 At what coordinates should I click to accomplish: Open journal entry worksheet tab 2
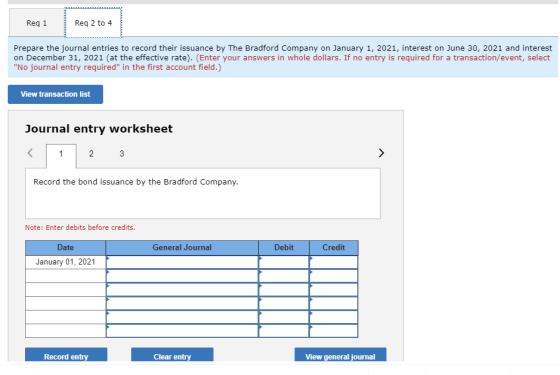click(91, 154)
